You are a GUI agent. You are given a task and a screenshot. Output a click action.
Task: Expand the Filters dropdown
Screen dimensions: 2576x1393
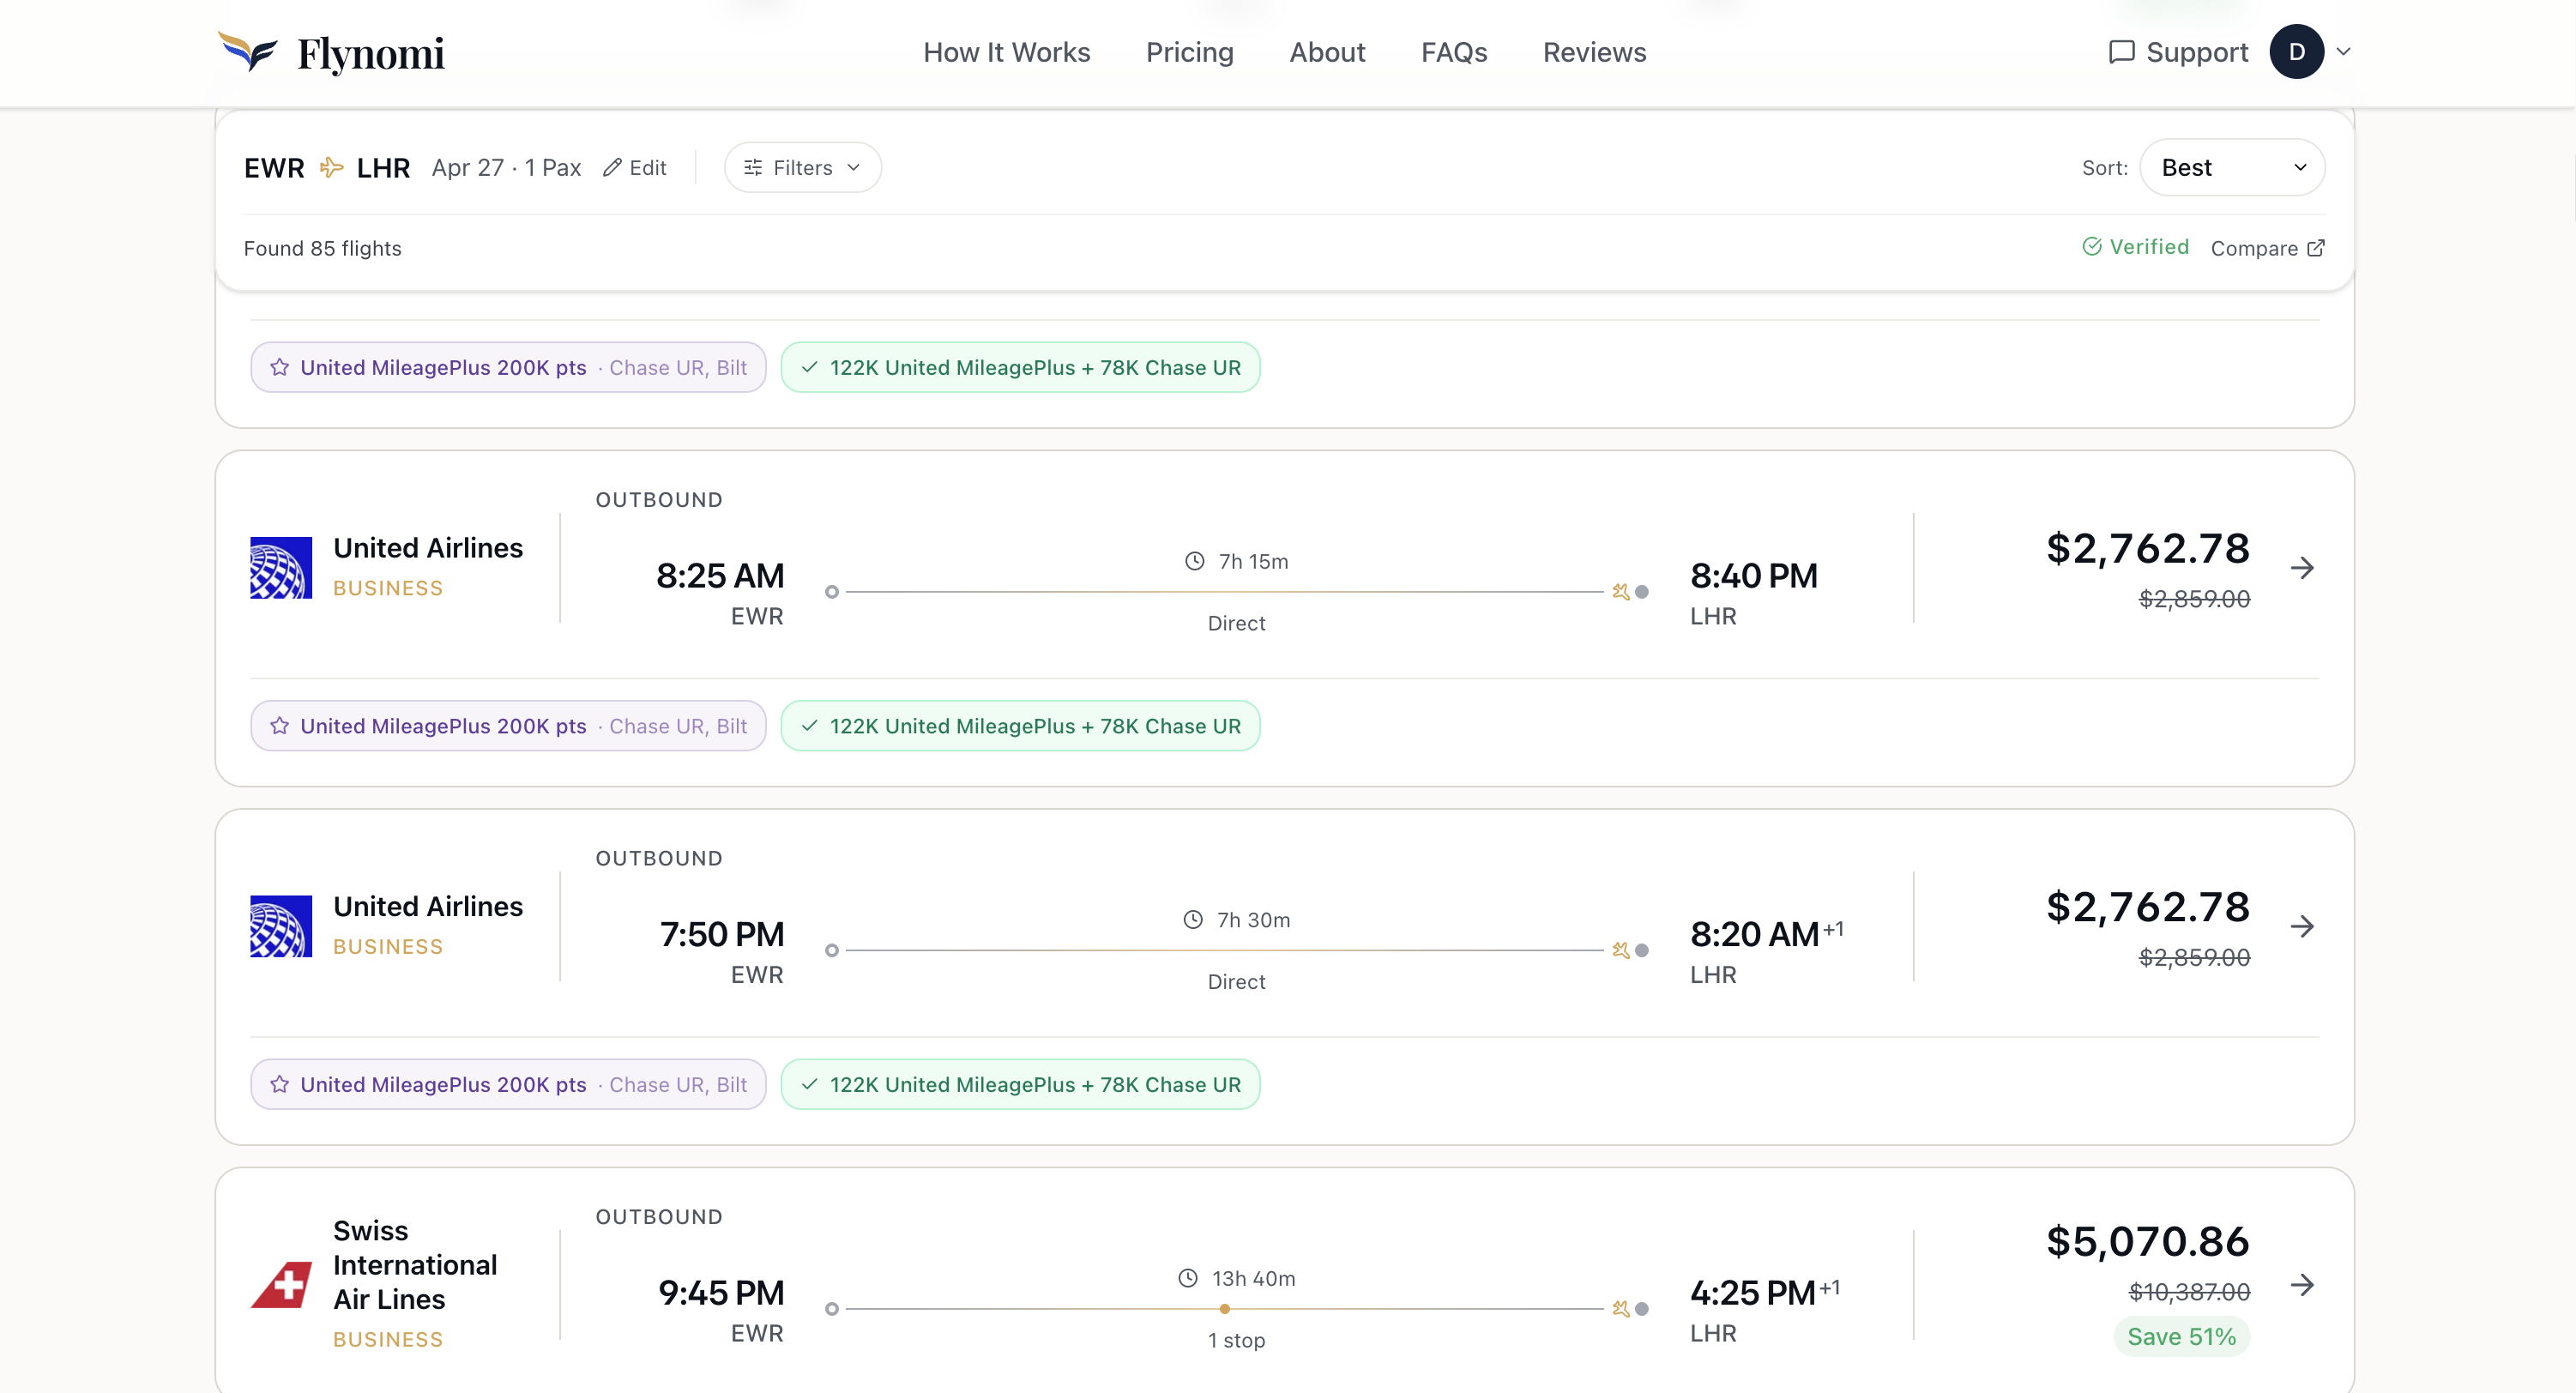tap(802, 167)
